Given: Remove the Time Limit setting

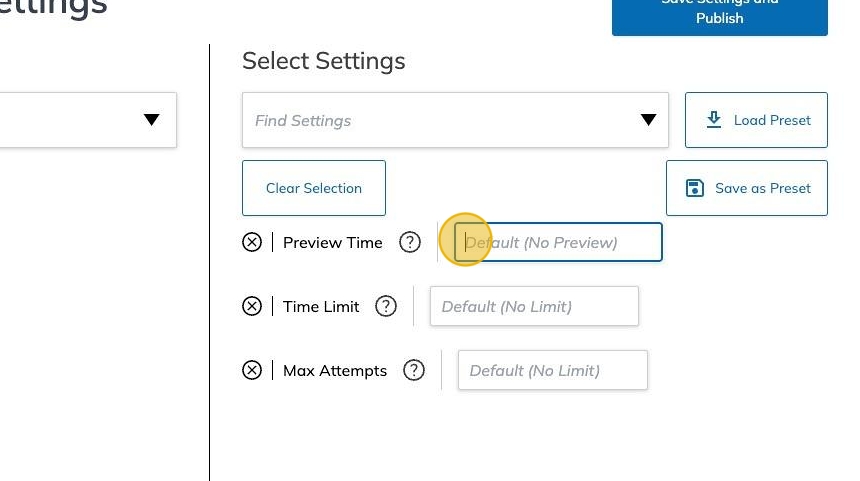Looking at the screenshot, I should pos(252,306).
